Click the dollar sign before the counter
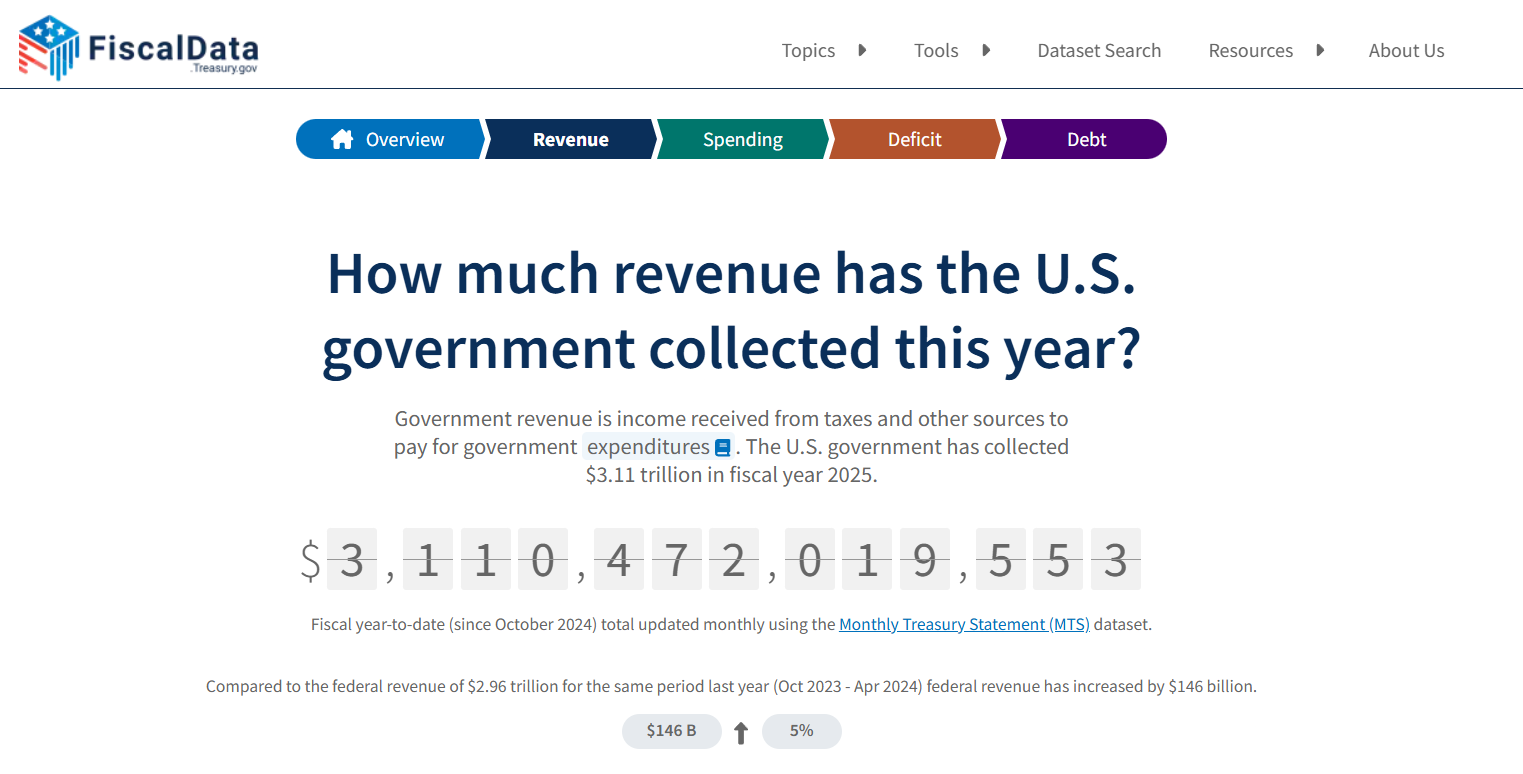 311,559
